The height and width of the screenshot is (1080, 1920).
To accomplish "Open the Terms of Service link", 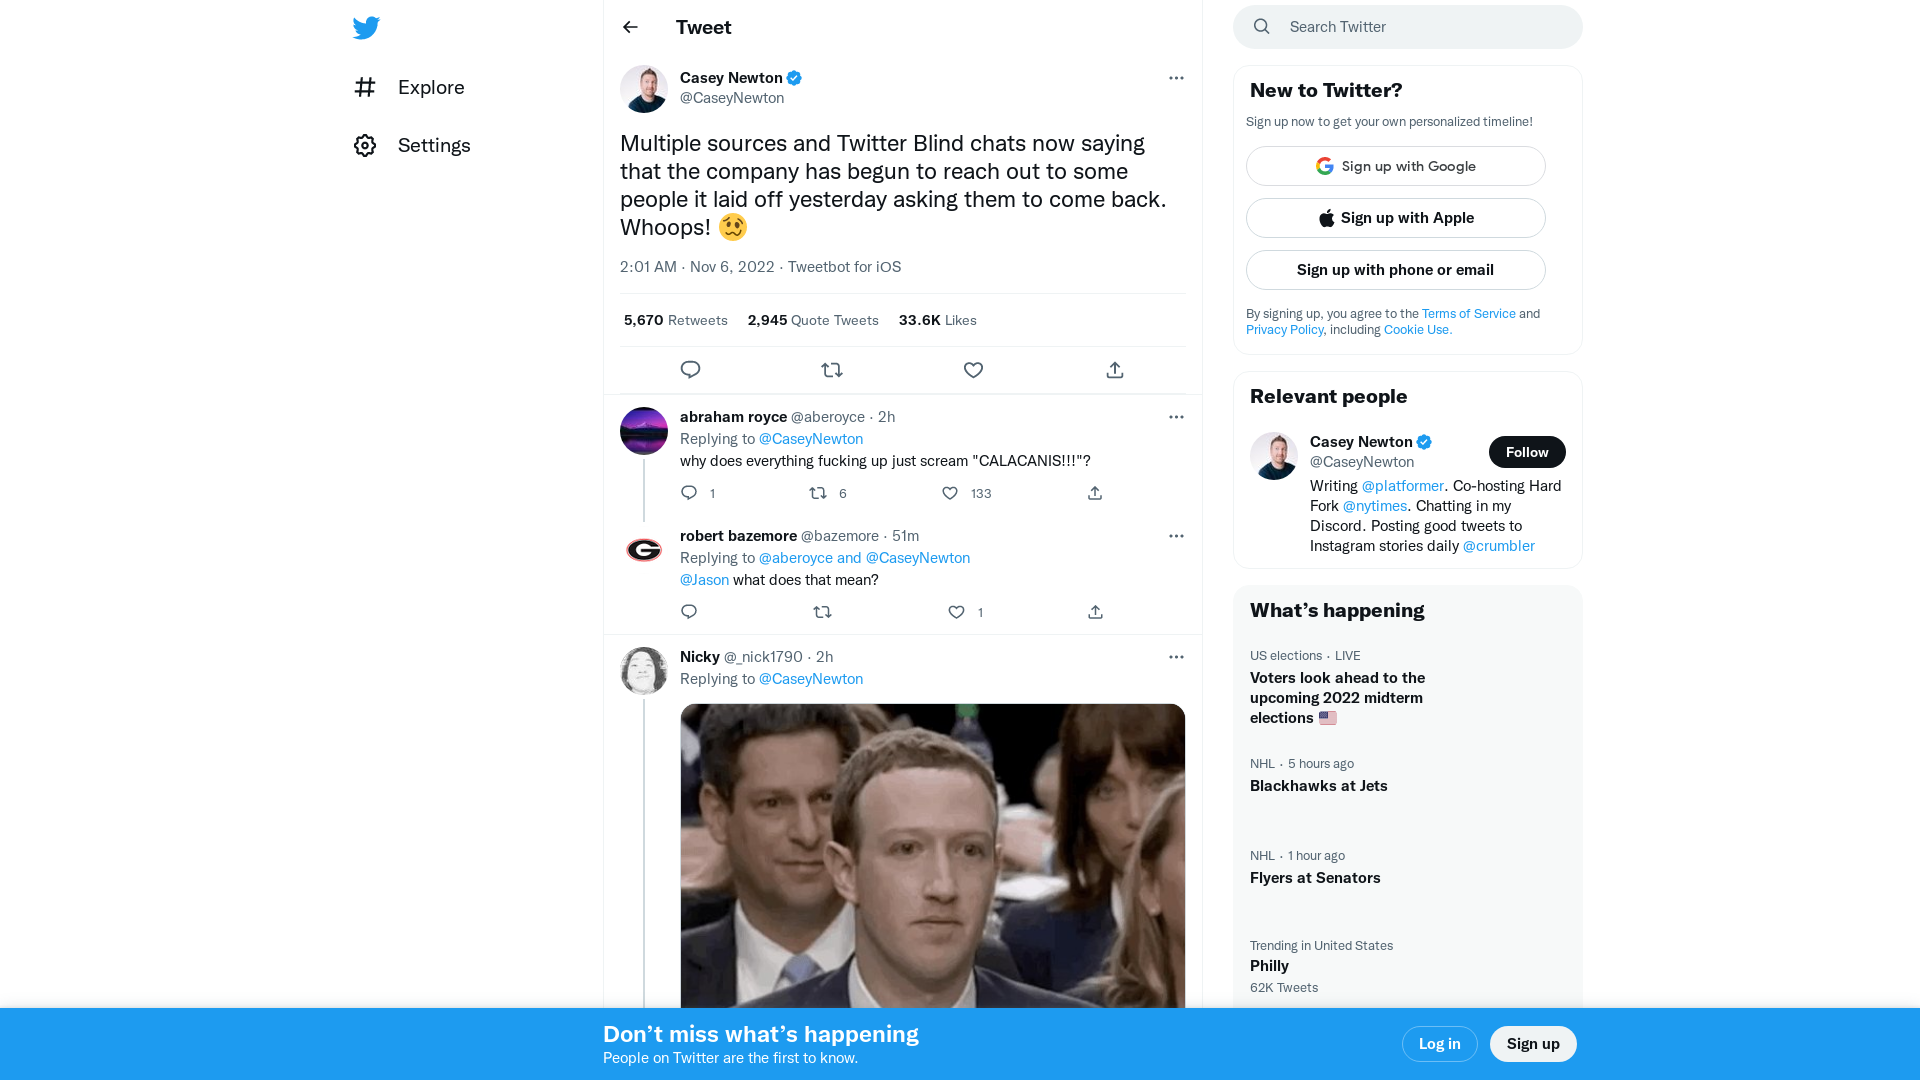I will (x=1468, y=313).
